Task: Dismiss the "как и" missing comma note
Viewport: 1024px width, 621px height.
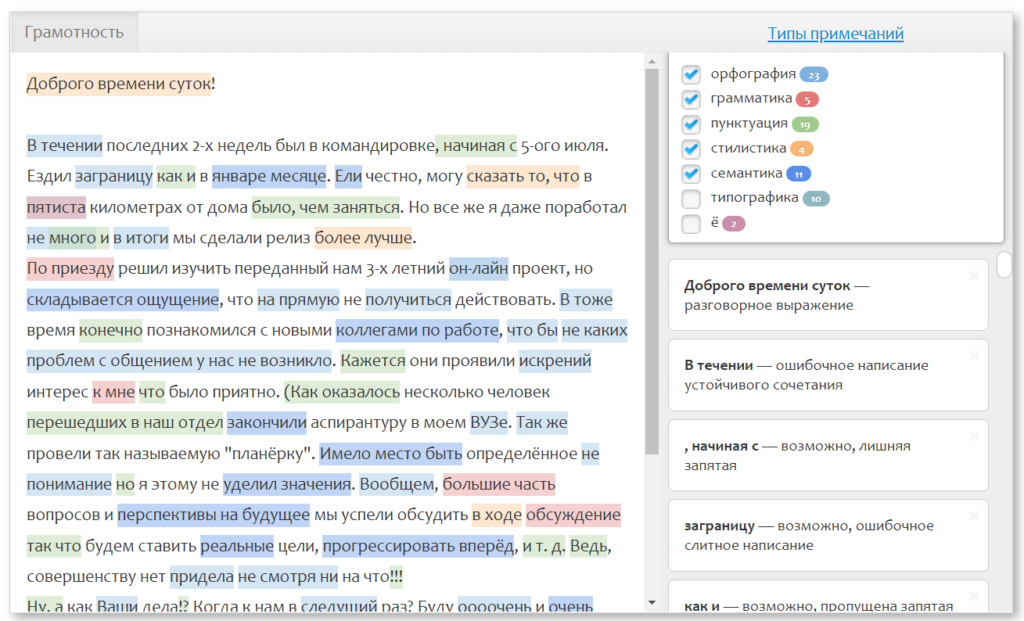Action: pyautogui.click(x=974, y=595)
